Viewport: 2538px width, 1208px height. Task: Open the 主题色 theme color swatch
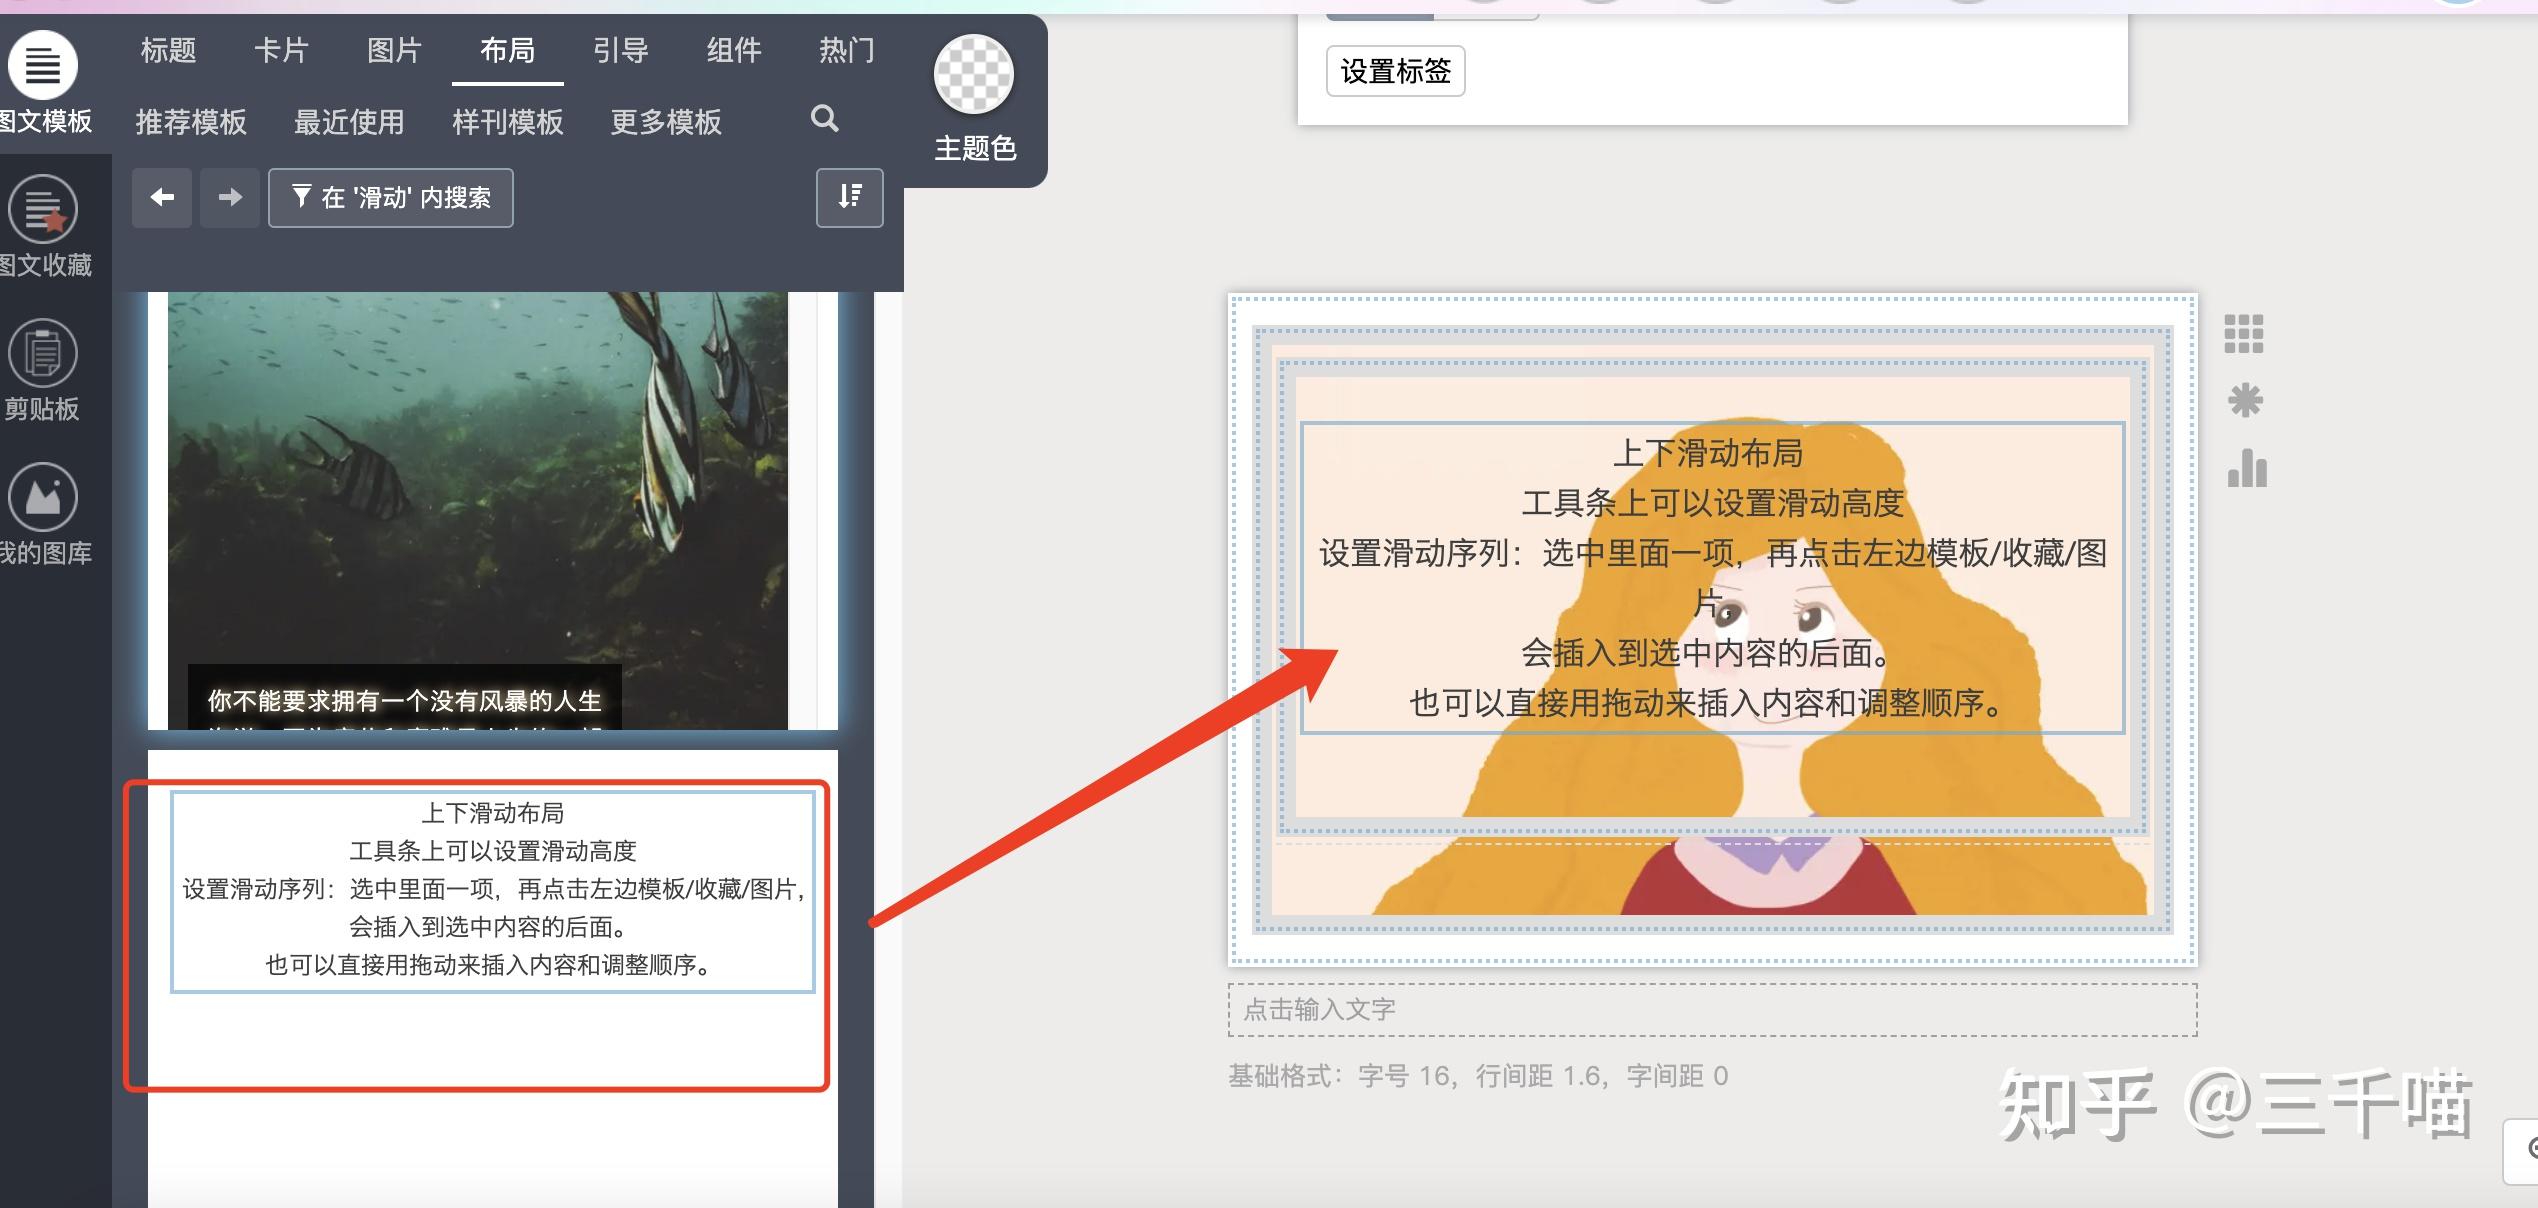pos(974,74)
